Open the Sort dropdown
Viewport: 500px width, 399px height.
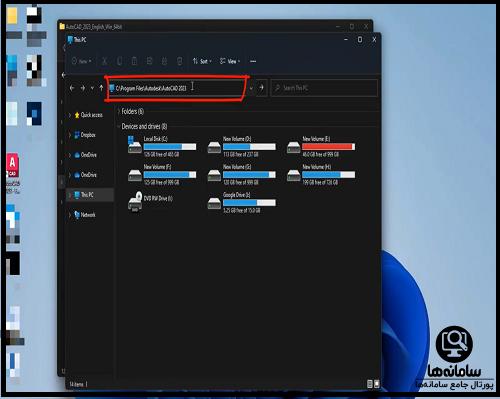point(202,61)
